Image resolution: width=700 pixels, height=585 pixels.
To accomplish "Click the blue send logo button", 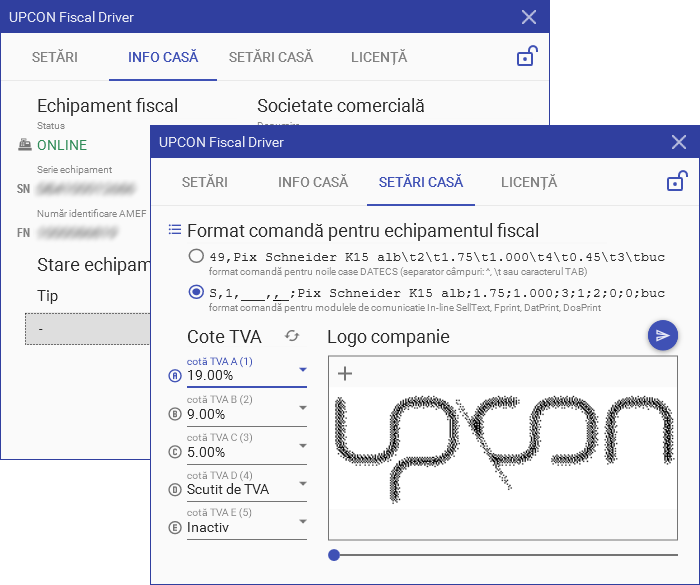I will point(662,335).
